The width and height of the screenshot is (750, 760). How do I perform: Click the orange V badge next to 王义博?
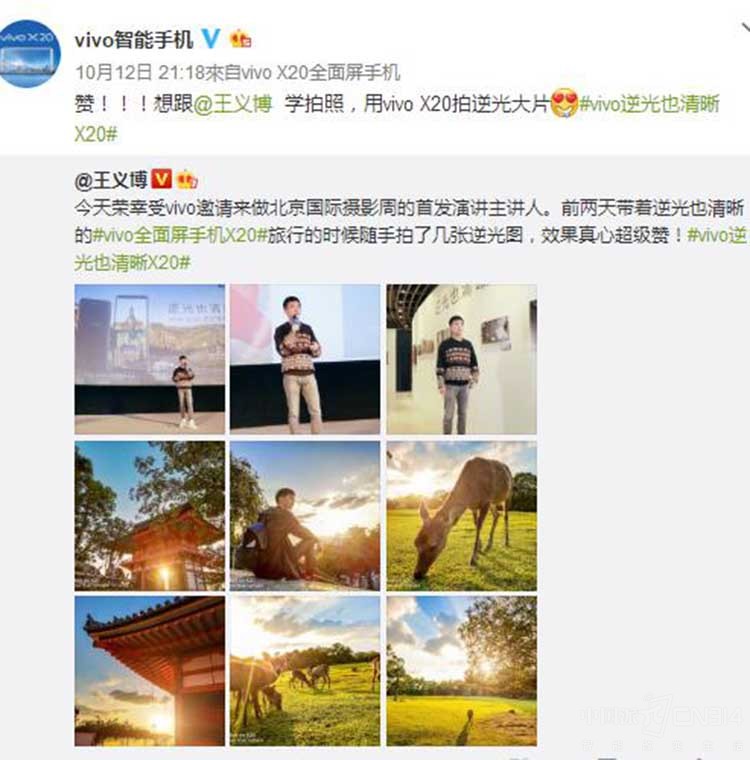(161, 179)
